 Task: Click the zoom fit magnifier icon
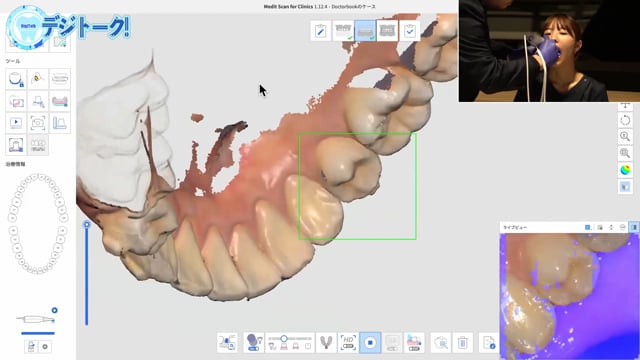(625, 153)
